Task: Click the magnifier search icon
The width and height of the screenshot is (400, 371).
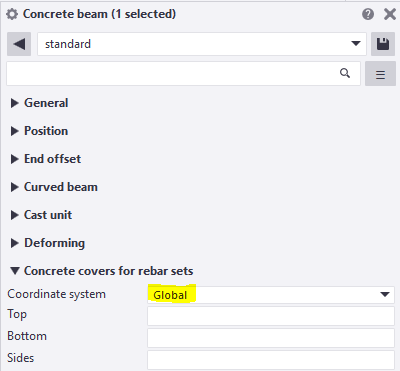Action: coord(345,73)
